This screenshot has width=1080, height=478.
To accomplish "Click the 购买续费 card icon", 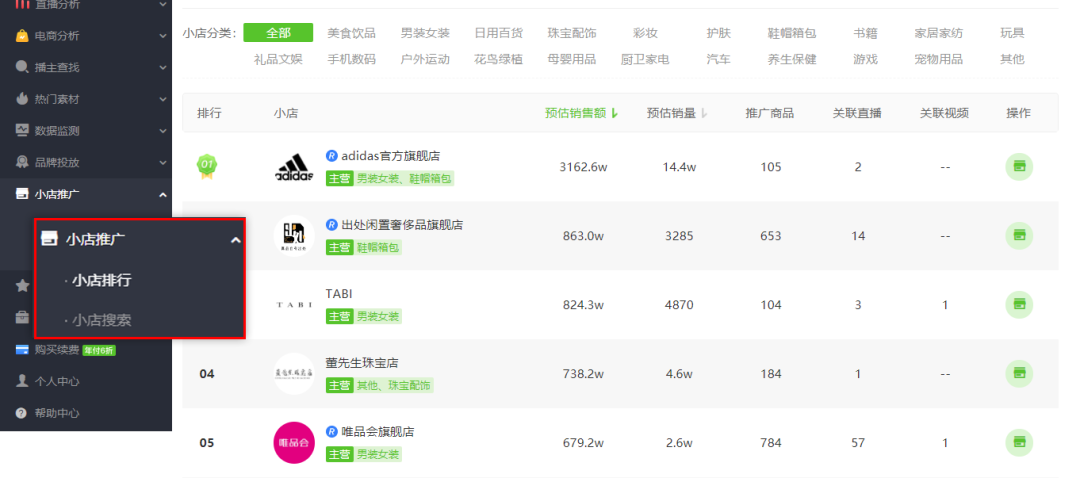I will pyautogui.click(x=22, y=350).
